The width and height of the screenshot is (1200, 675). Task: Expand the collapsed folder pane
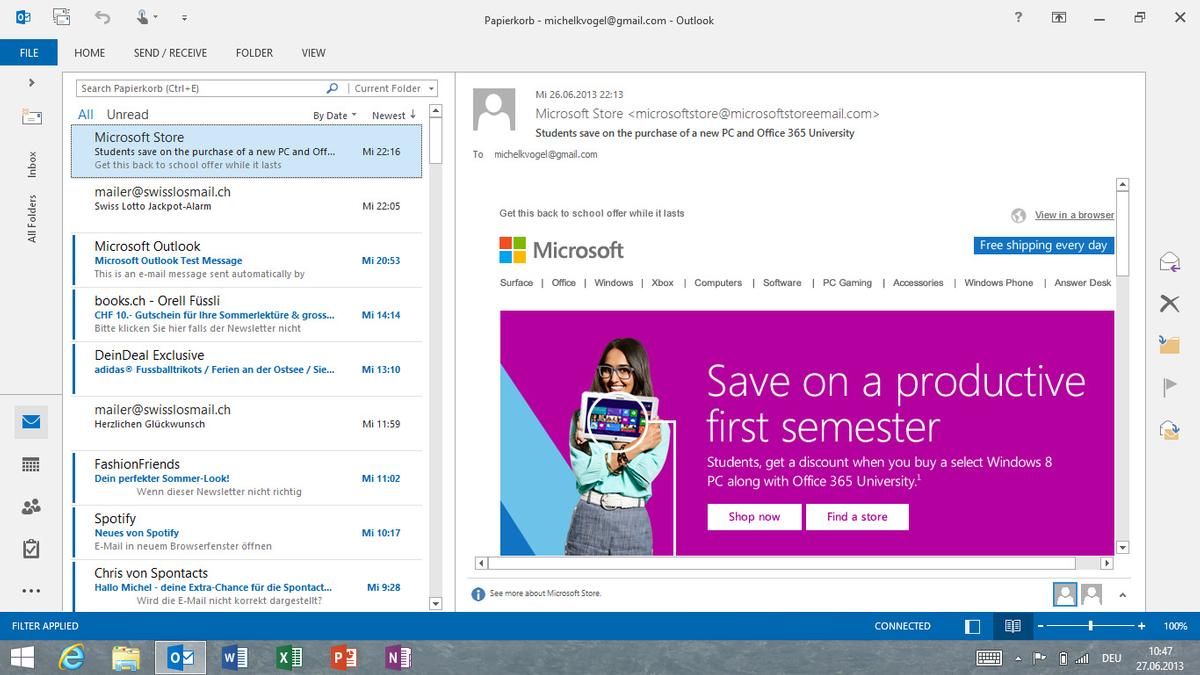click(x=31, y=83)
